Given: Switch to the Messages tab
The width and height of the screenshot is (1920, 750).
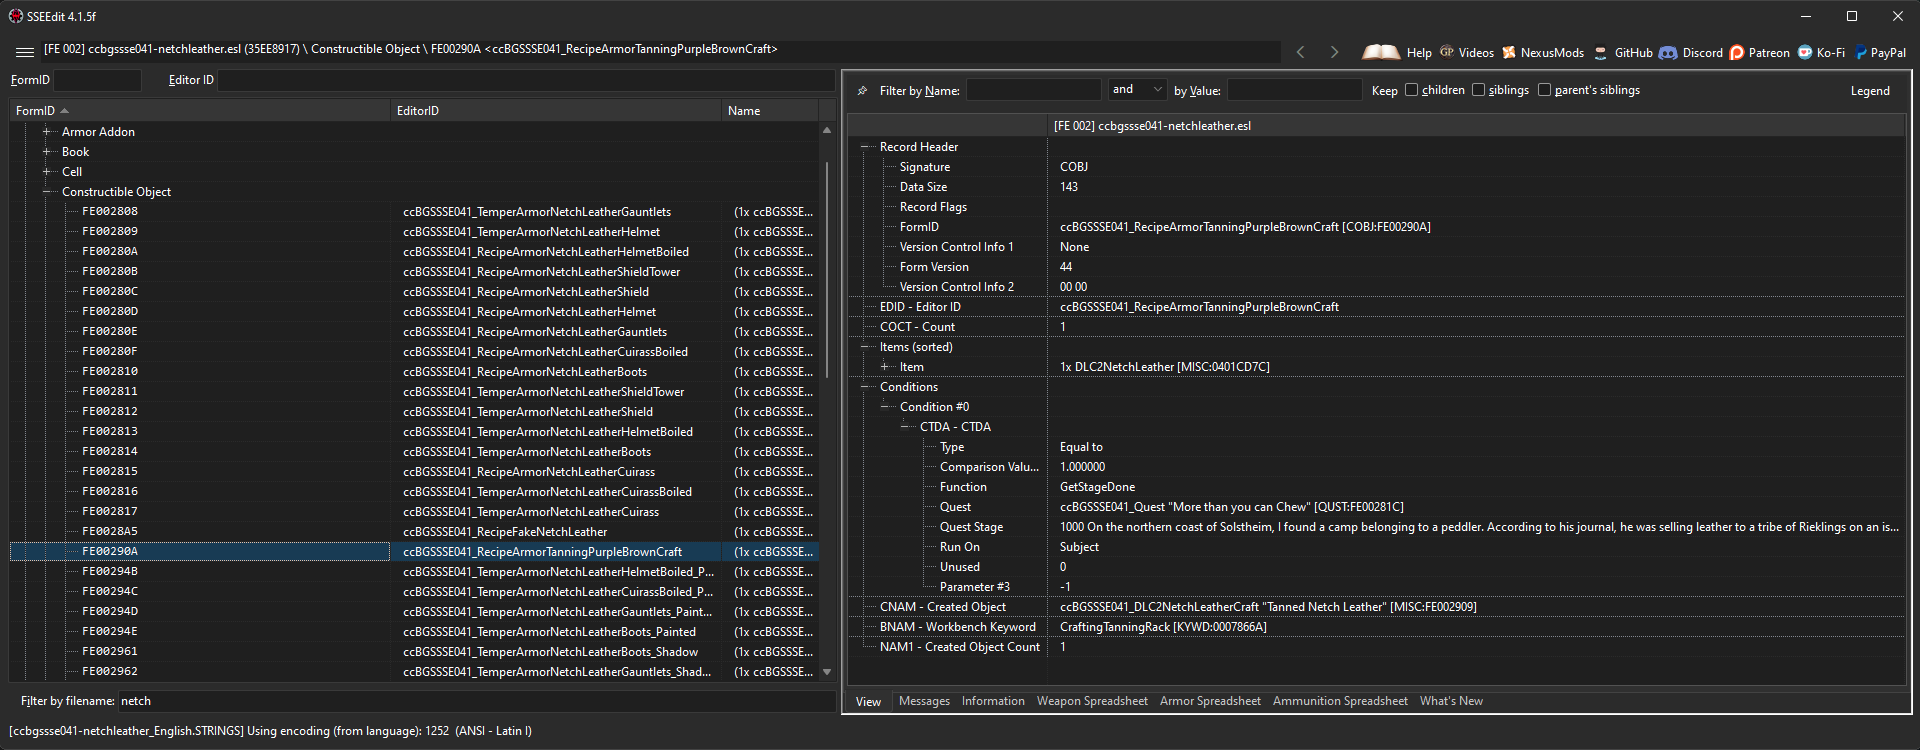Looking at the screenshot, I should (924, 701).
